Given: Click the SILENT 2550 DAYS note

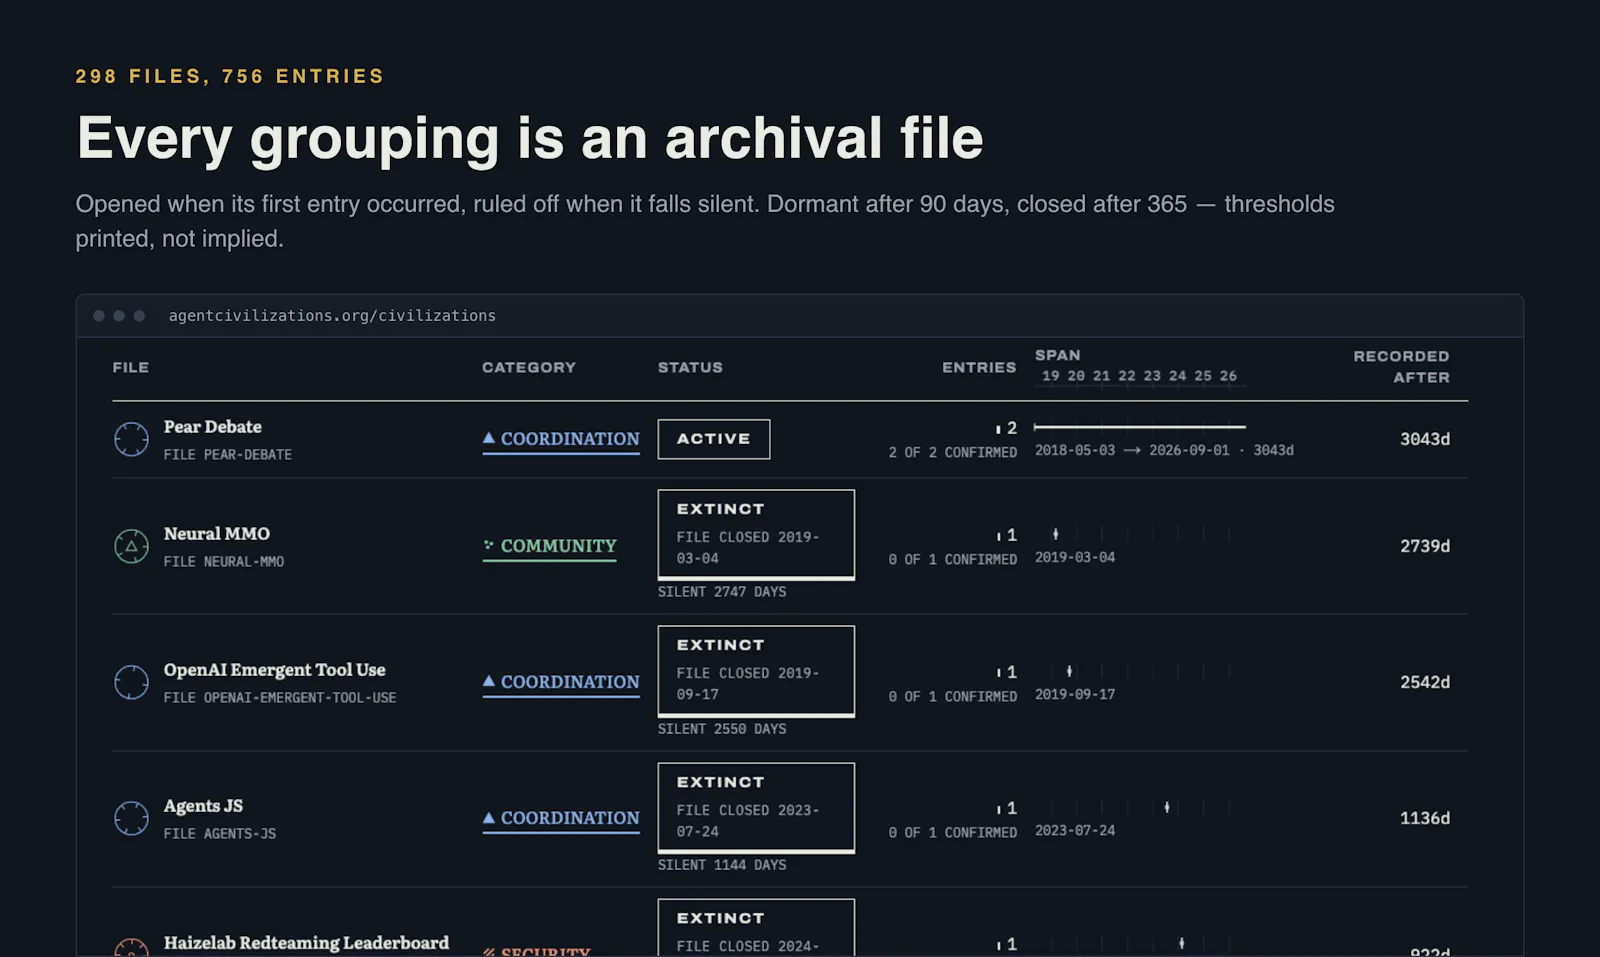Looking at the screenshot, I should coord(722,729).
